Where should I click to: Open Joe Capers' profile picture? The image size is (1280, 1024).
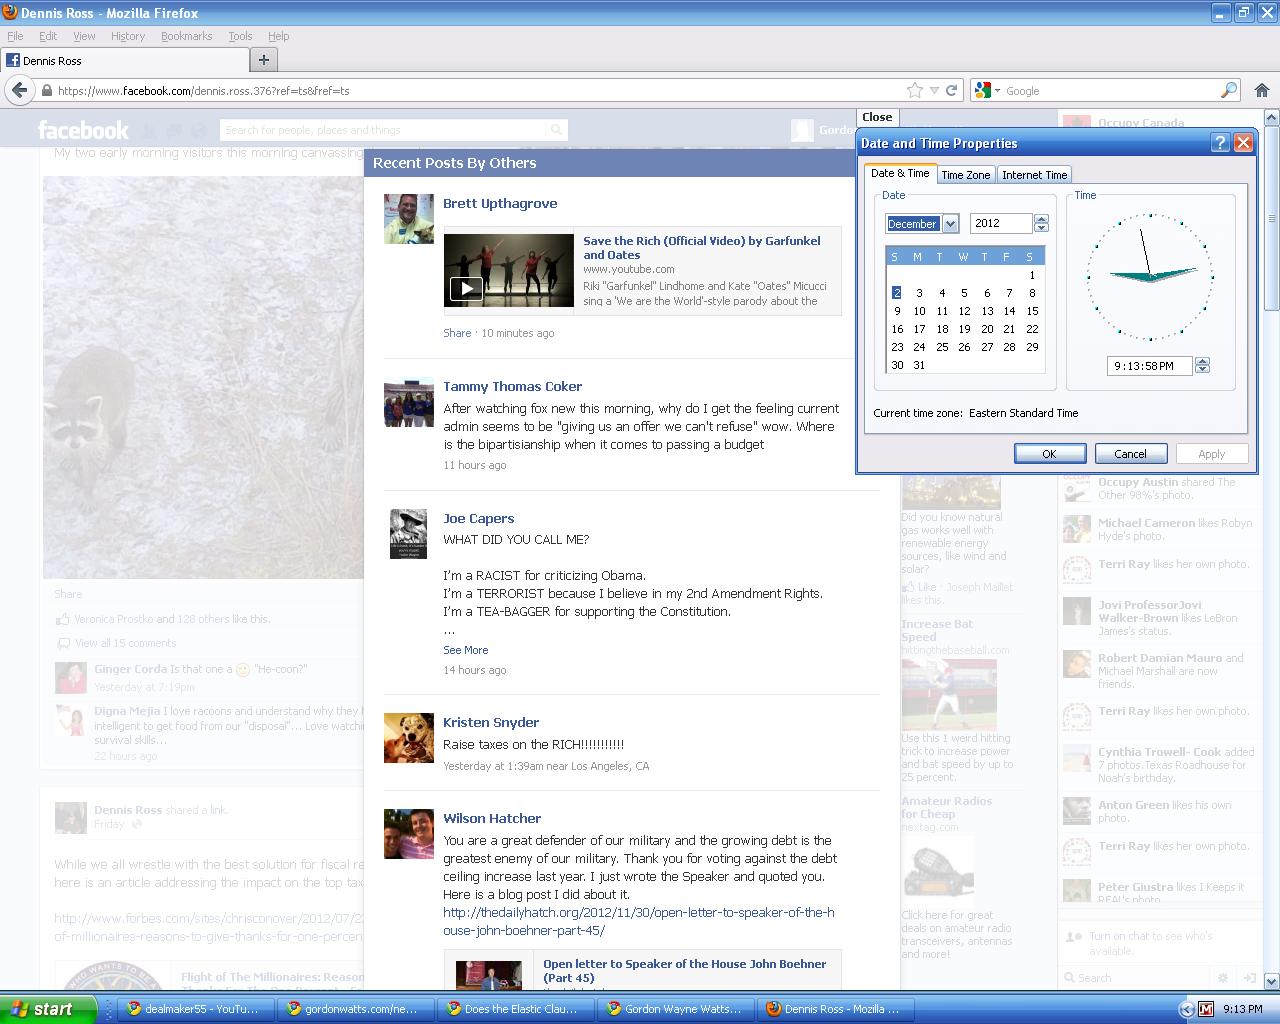pos(409,534)
